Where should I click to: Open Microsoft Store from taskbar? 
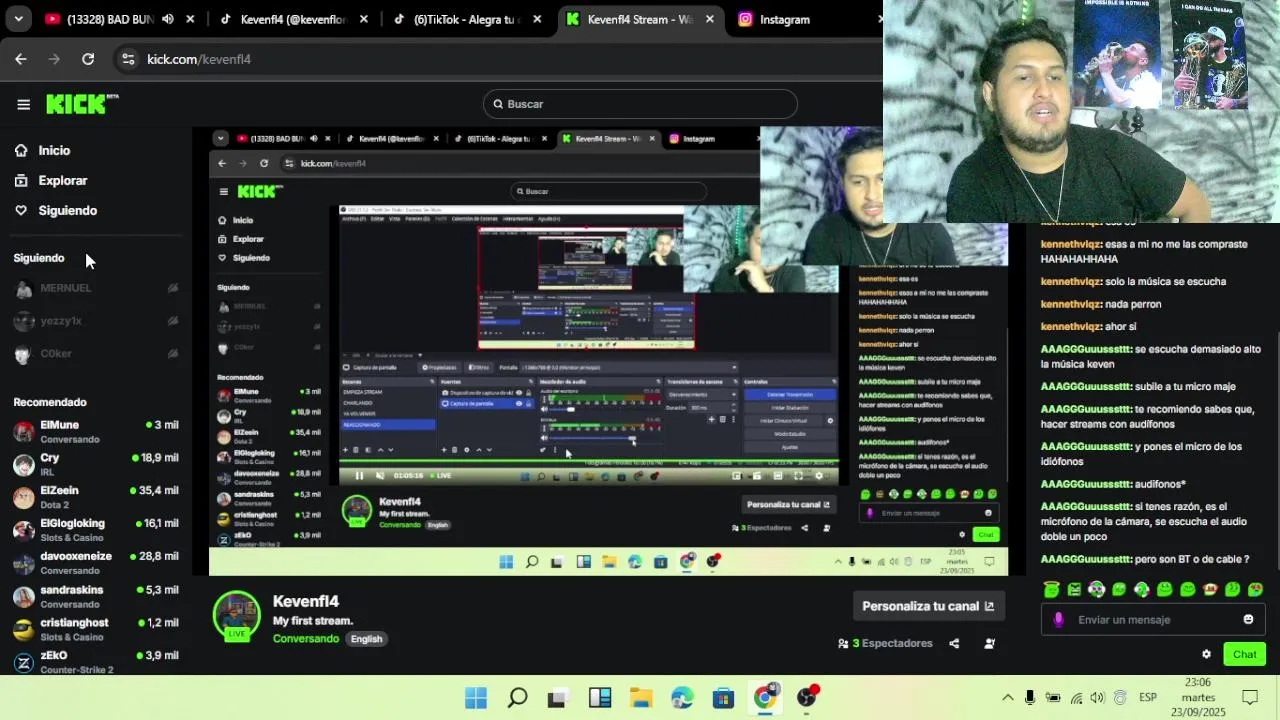point(723,698)
